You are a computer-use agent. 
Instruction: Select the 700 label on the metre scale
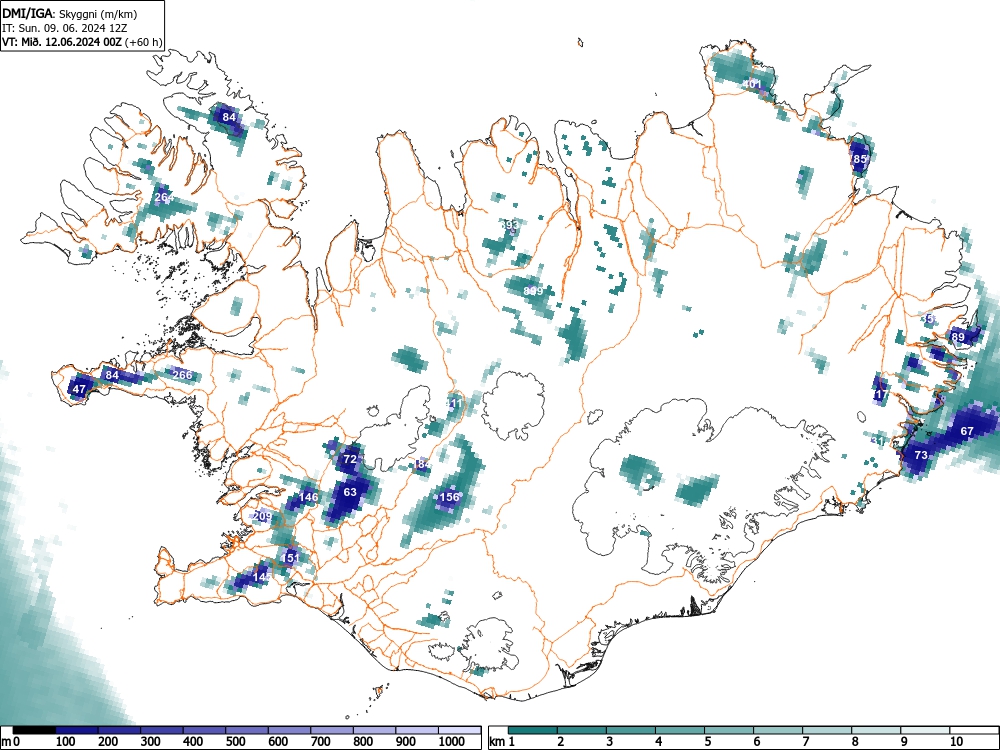[320, 741]
